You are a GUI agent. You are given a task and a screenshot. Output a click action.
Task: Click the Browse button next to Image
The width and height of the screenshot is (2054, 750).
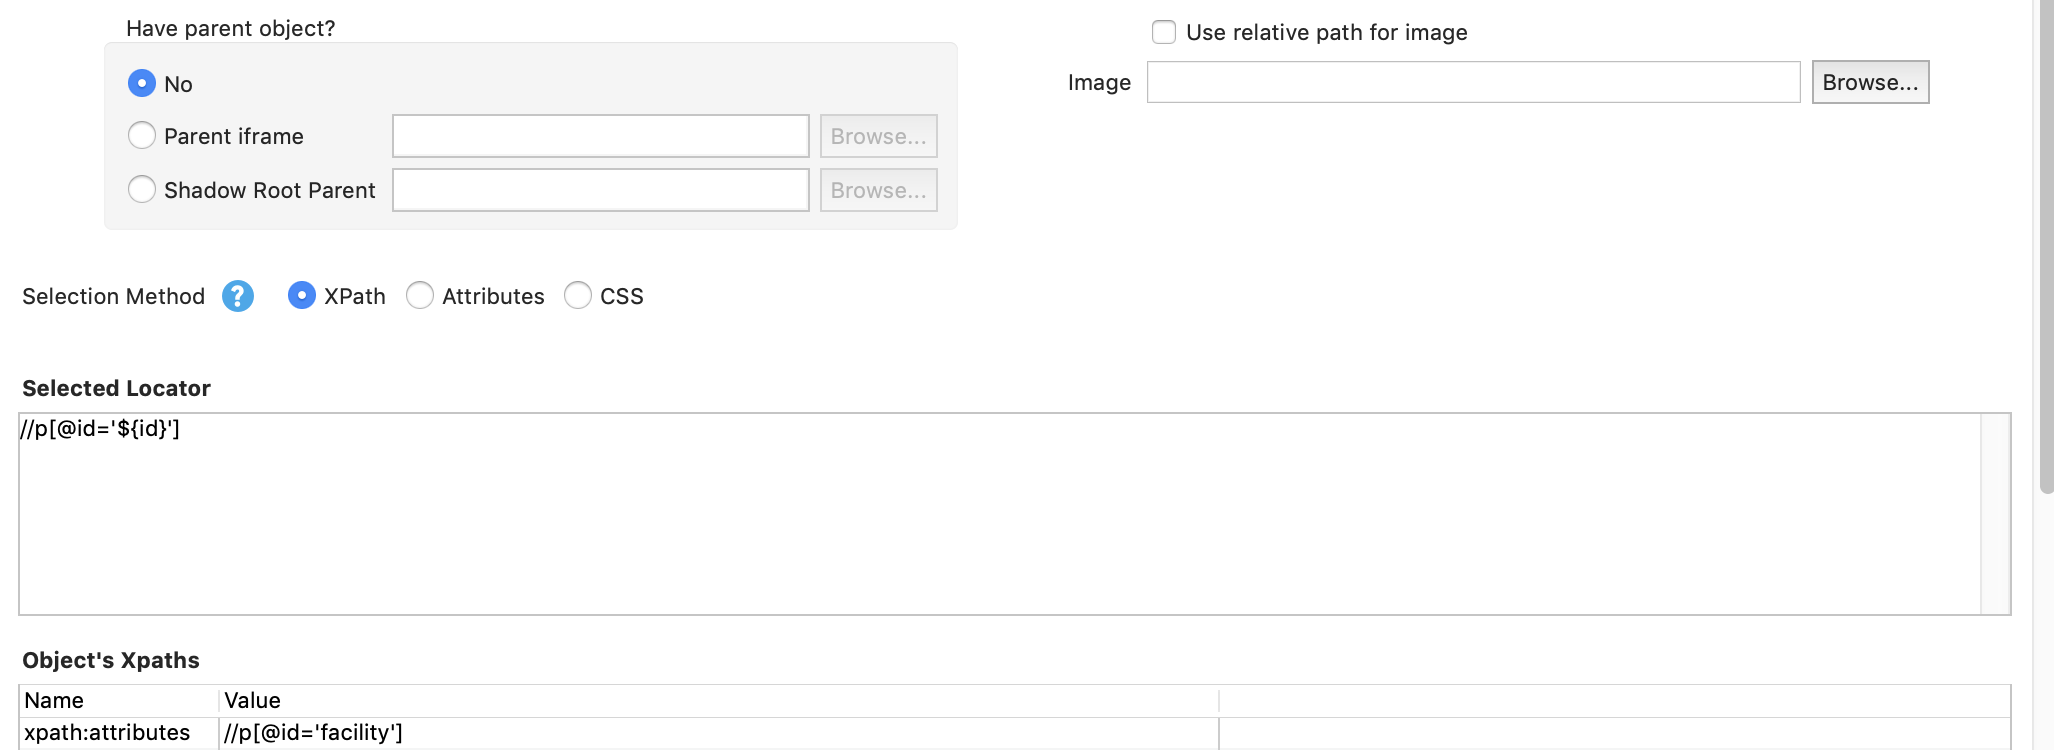pos(1870,82)
